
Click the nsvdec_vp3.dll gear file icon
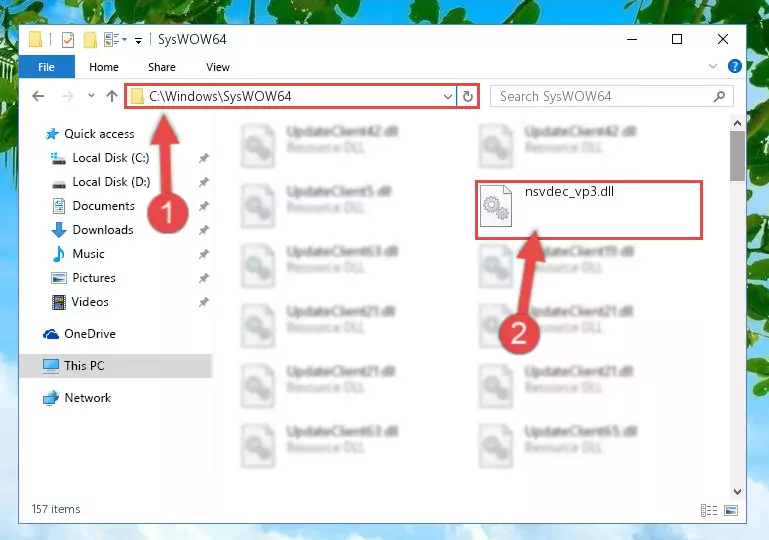pyautogui.click(x=496, y=206)
